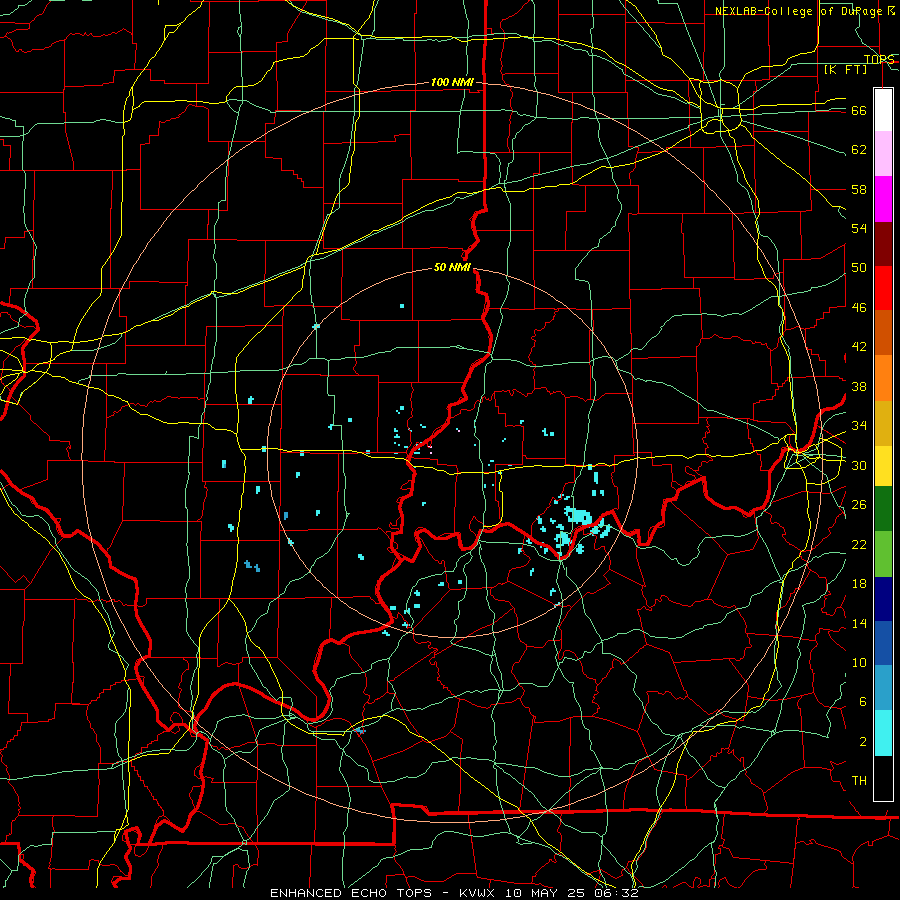Image resolution: width=900 pixels, height=900 pixels.
Task: Click the gold legend swatch
Action: coord(883,424)
